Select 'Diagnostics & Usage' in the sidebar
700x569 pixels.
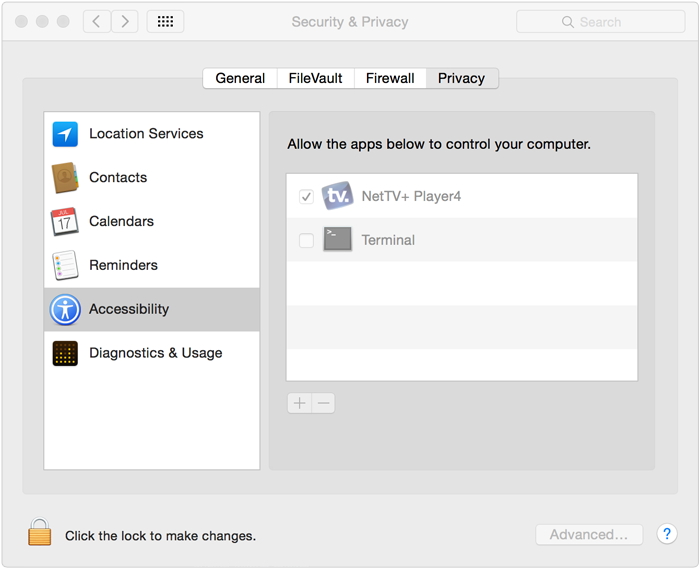(152, 353)
